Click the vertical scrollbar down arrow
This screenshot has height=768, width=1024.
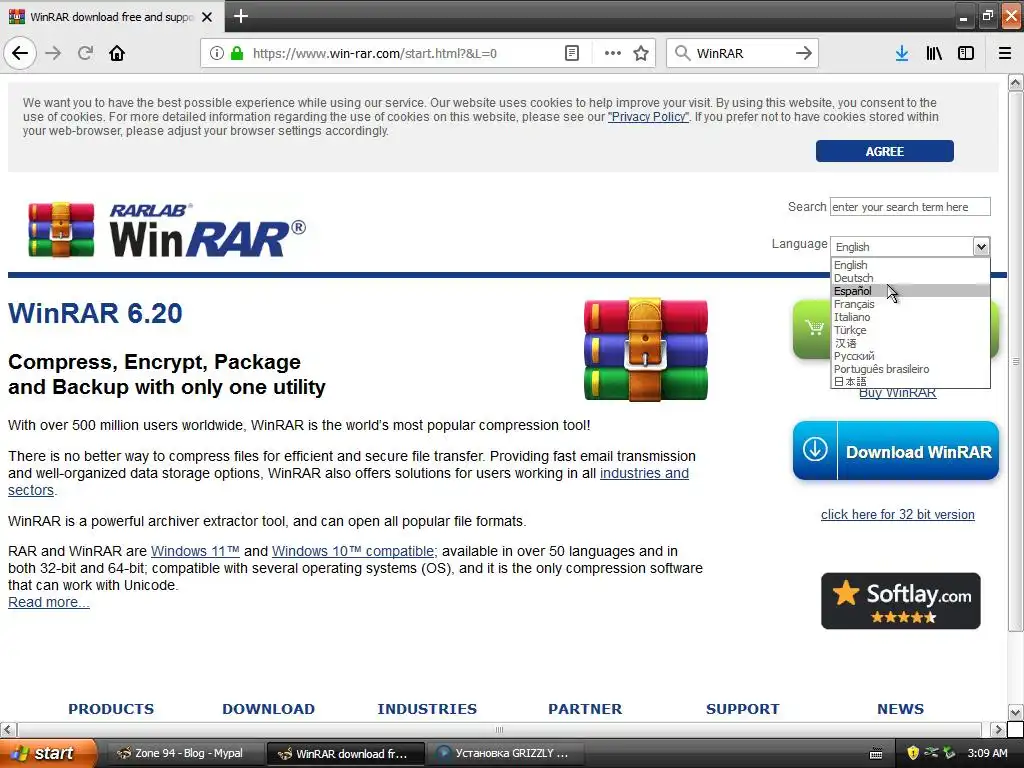click(1015, 712)
